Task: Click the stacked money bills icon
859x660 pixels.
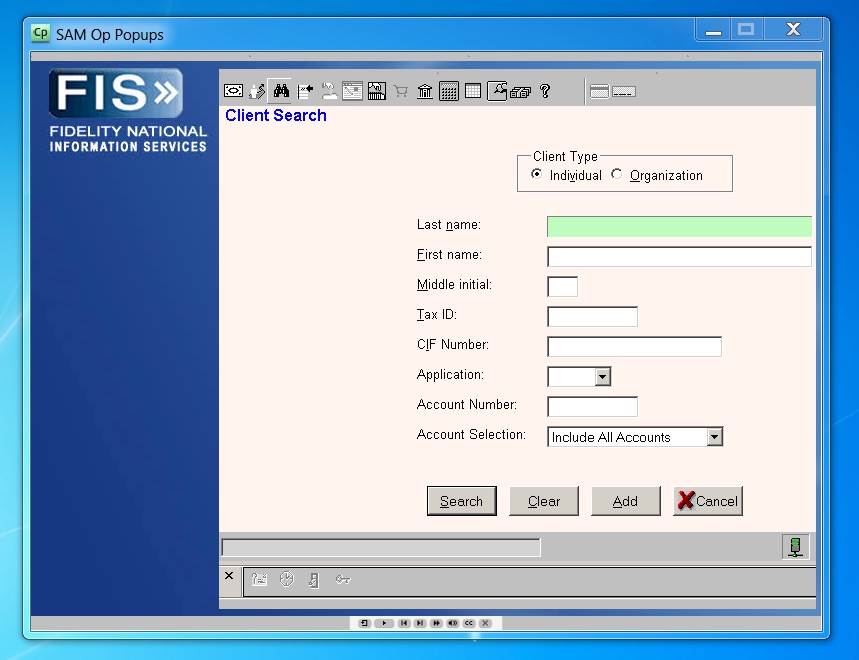Action: 520,92
